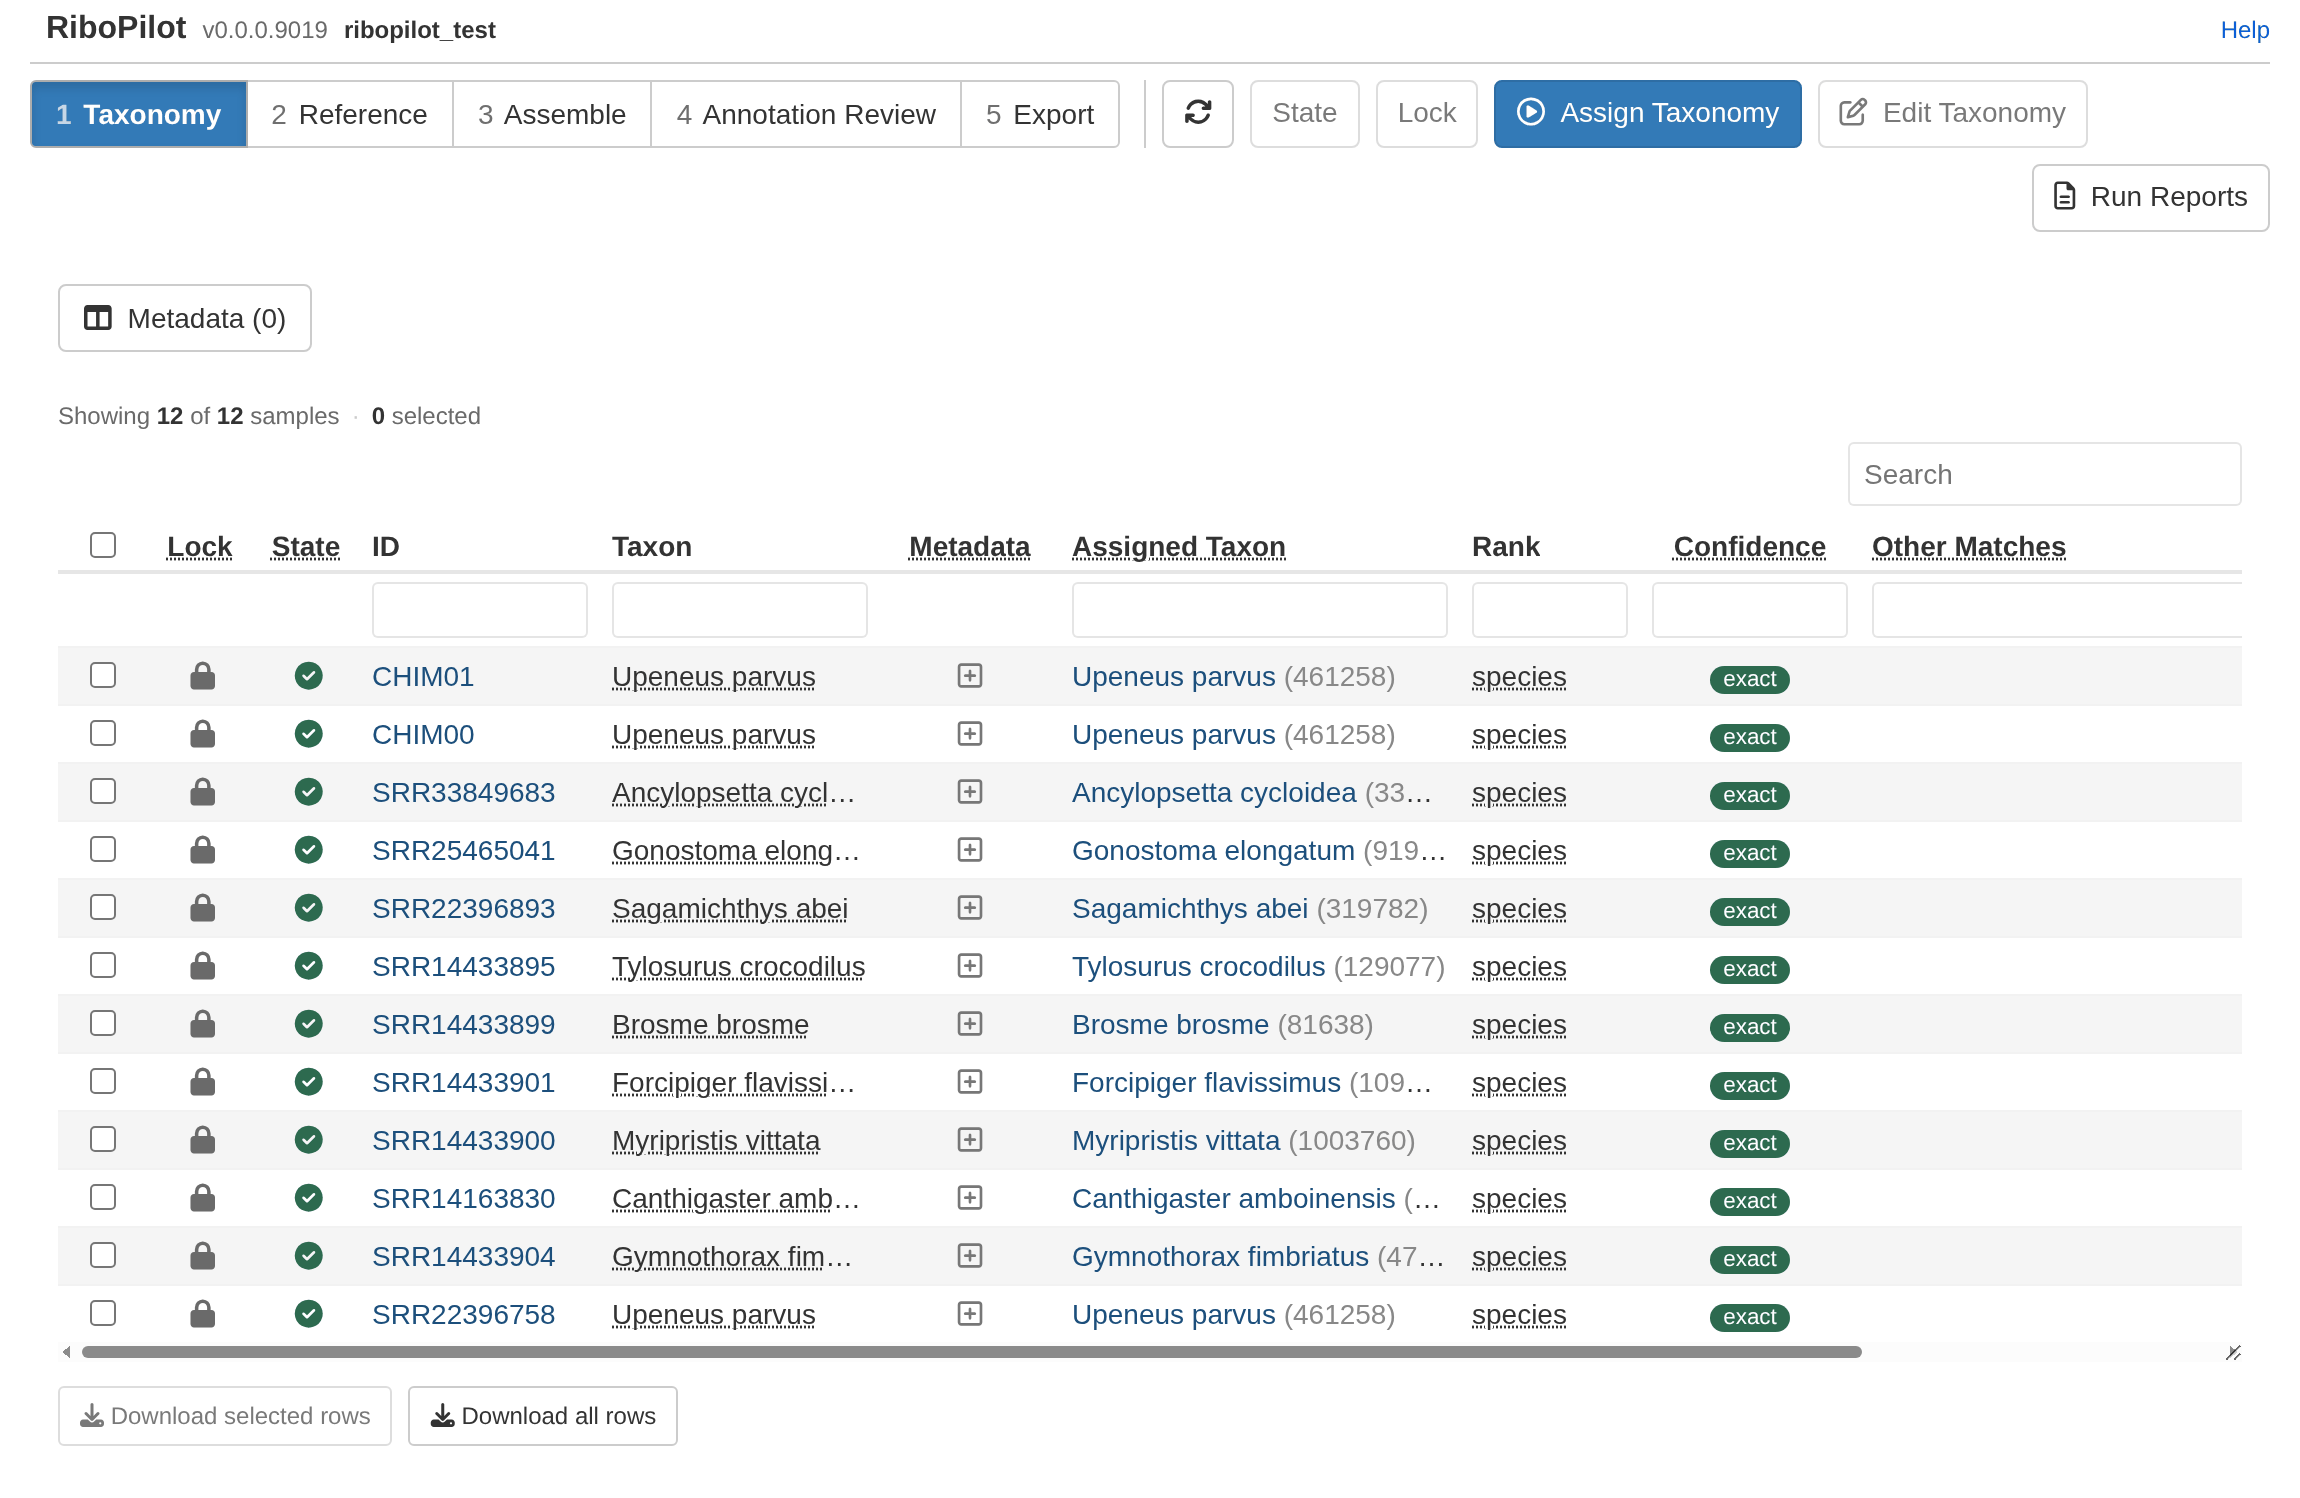The image size is (2300, 1498).
Task: Sort by the Confidence column header
Action: [x=1749, y=547]
